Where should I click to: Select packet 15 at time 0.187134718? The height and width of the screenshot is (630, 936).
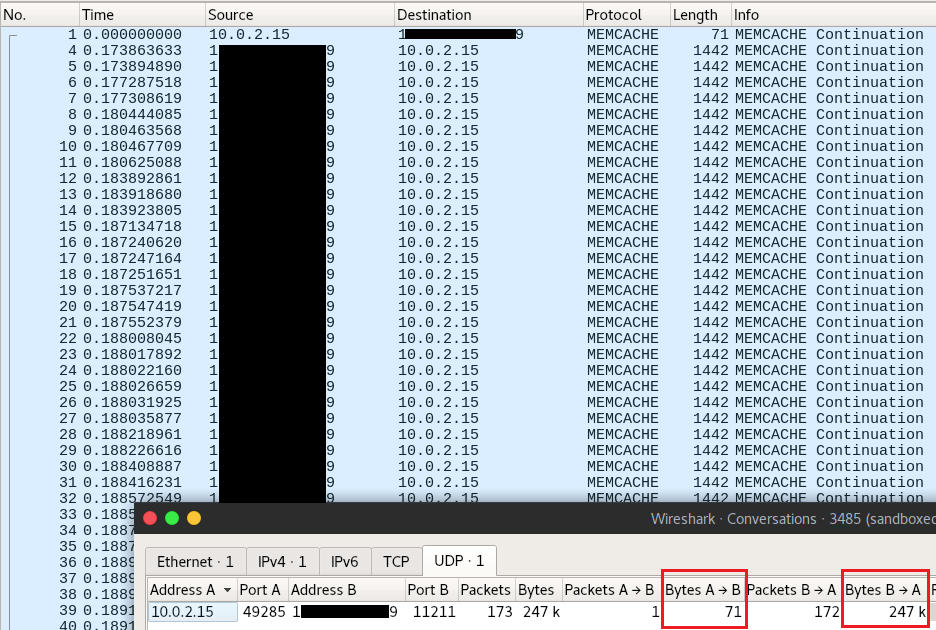[x=468, y=226]
